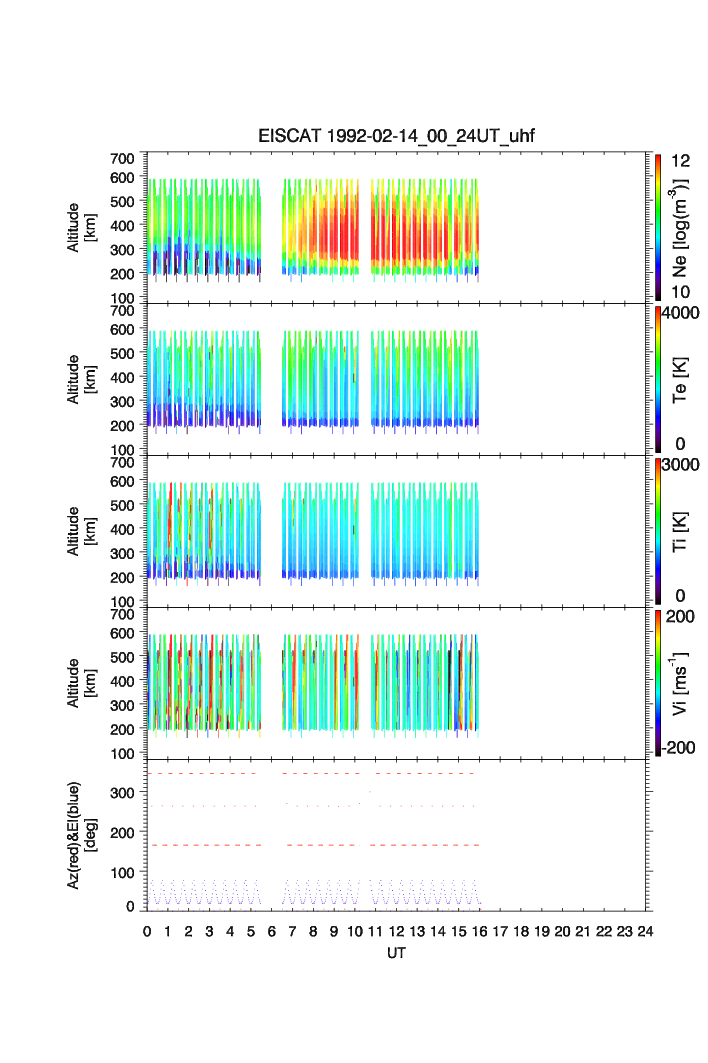Select the Ti ion temperature color bar

[x=658, y=531]
